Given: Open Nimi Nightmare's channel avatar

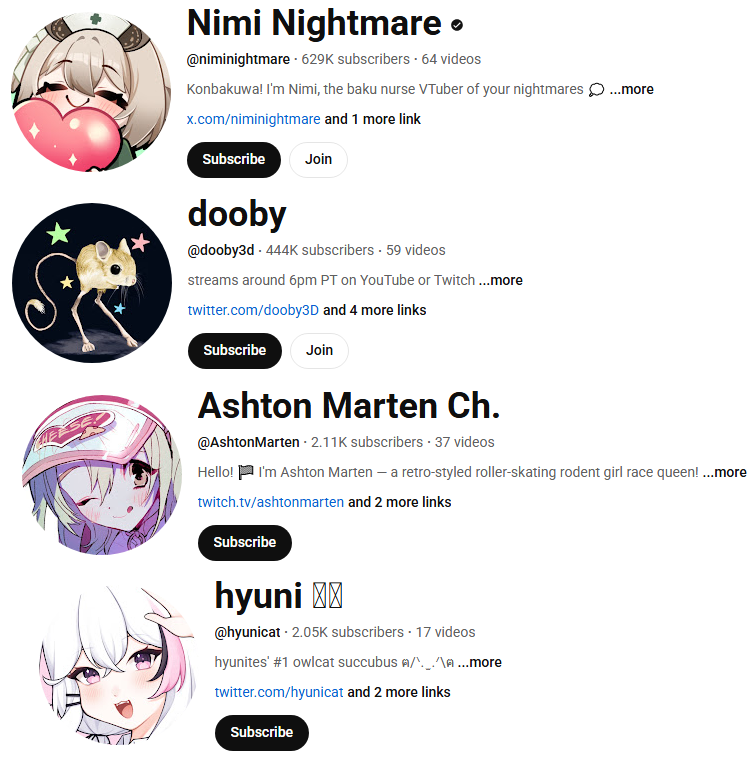Looking at the screenshot, I should coord(91,92).
